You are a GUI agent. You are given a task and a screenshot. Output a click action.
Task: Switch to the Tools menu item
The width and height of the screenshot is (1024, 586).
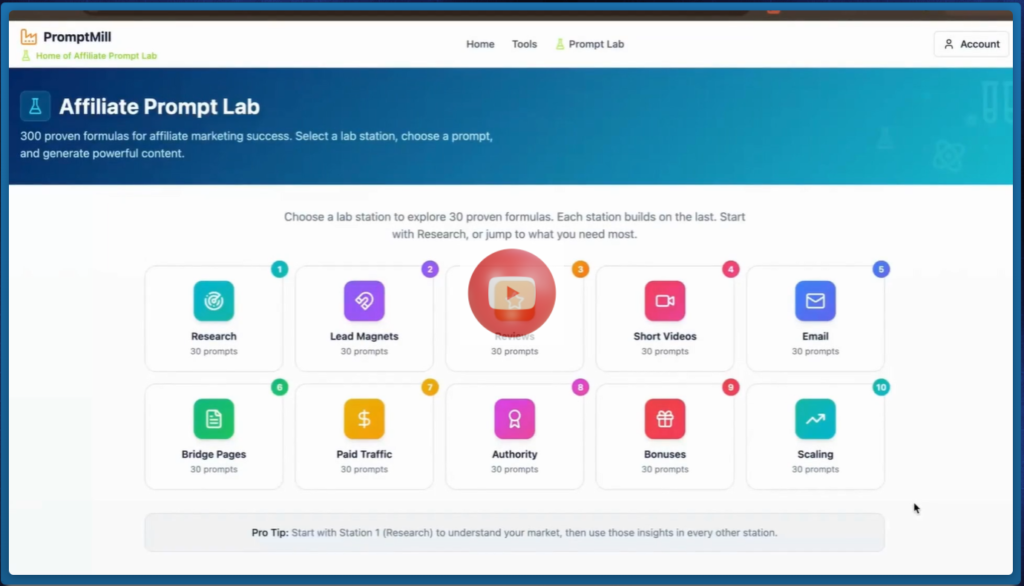525,44
